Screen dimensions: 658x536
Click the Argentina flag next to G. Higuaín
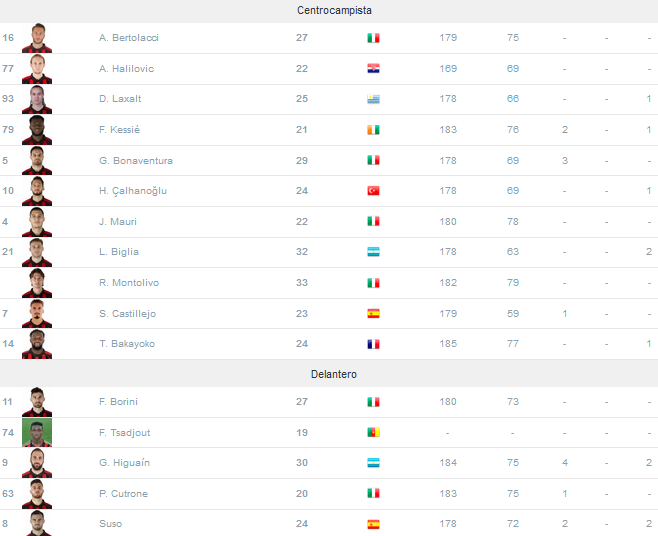pyautogui.click(x=373, y=463)
